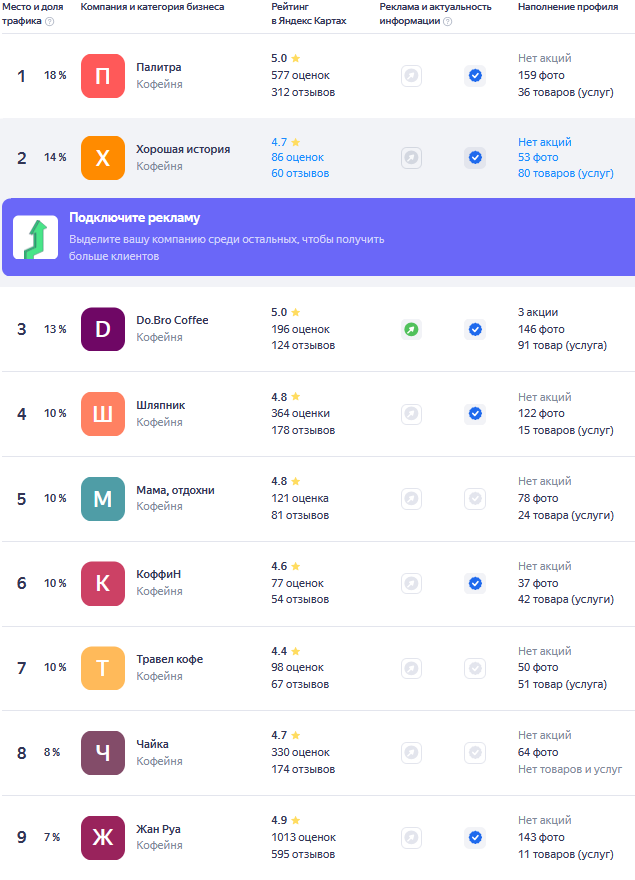
Task: Click the blue verified badge for Хорошая история
Action: point(475,158)
